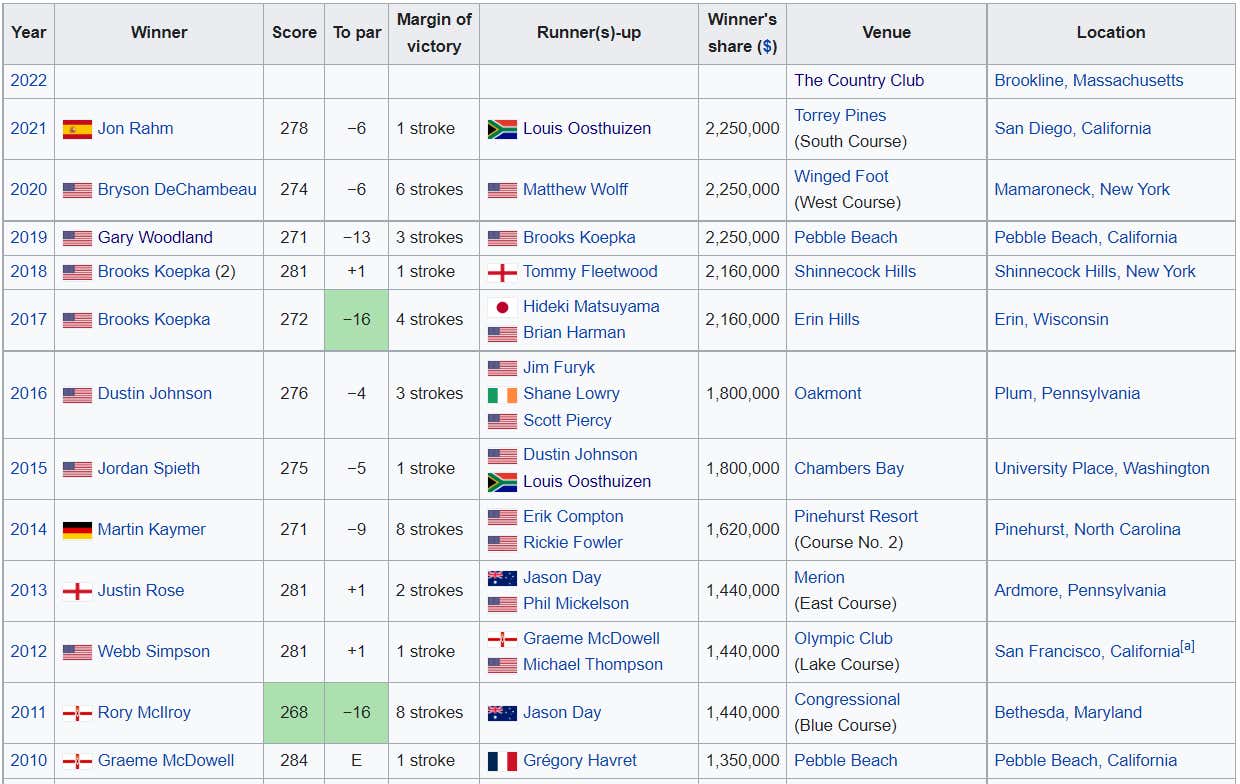The width and height of the screenshot is (1240, 784).
Task: Open footnote [a] after San Francisco, California
Action: pos(1187,646)
